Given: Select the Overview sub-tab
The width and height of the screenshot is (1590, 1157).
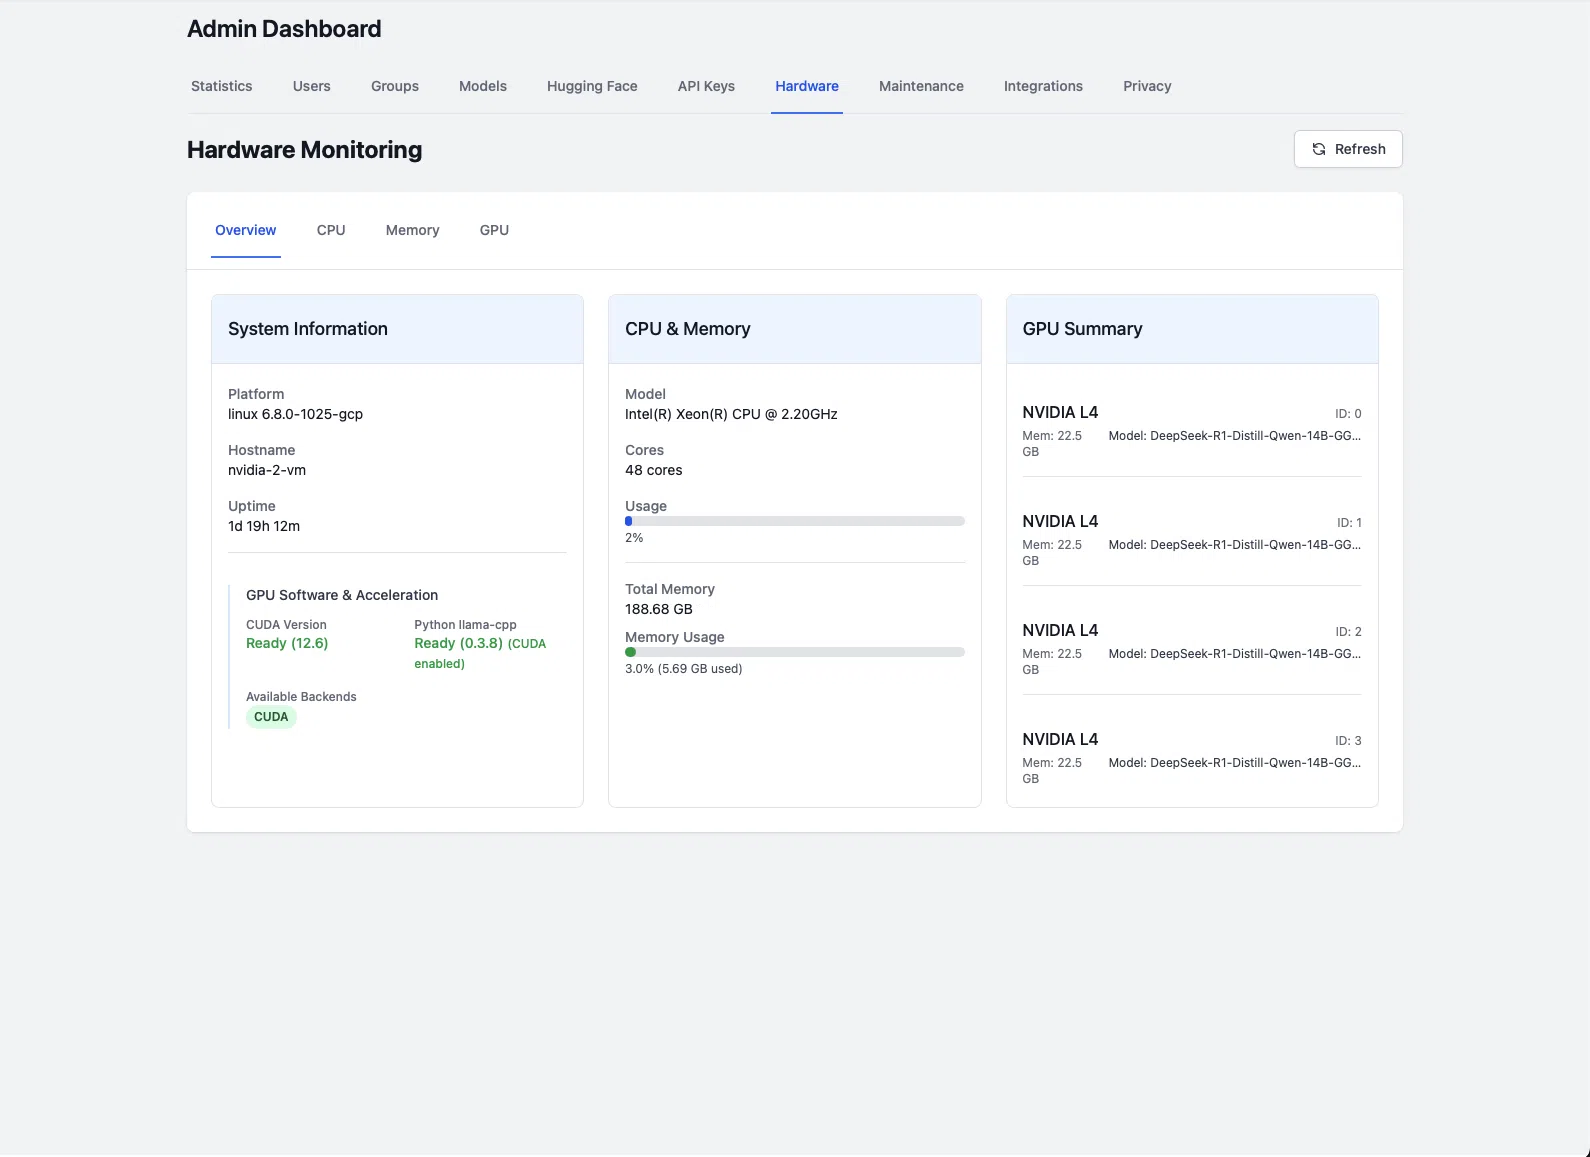Looking at the screenshot, I should pyautogui.click(x=245, y=230).
